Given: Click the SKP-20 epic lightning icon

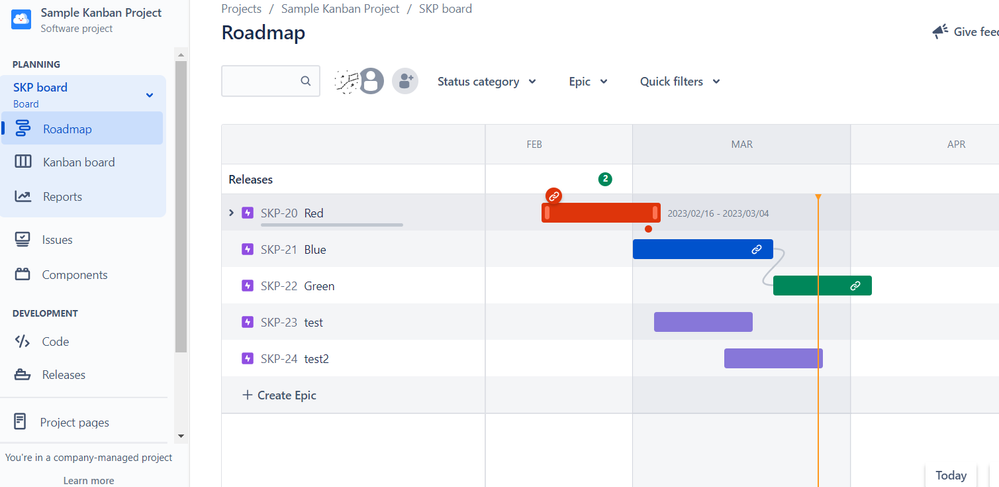Looking at the screenshot, I should [x=248, y=213].
